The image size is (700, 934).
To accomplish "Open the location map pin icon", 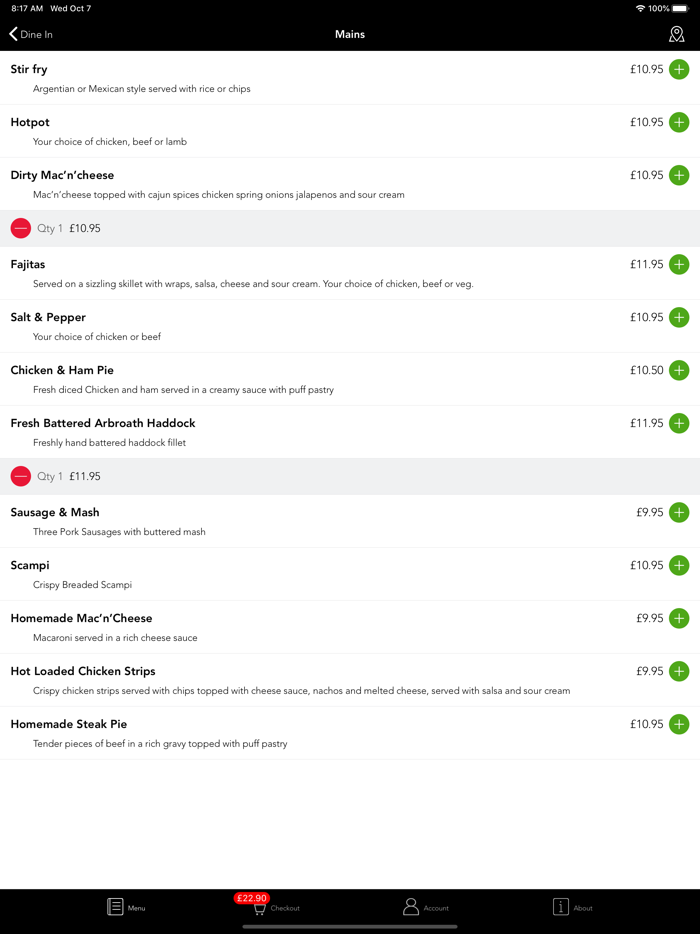I will click(677, 34).
